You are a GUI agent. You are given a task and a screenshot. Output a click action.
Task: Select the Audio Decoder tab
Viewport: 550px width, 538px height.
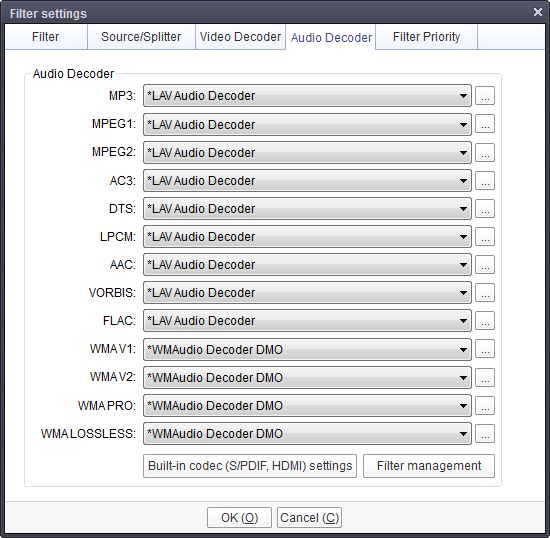pos(331,37)
